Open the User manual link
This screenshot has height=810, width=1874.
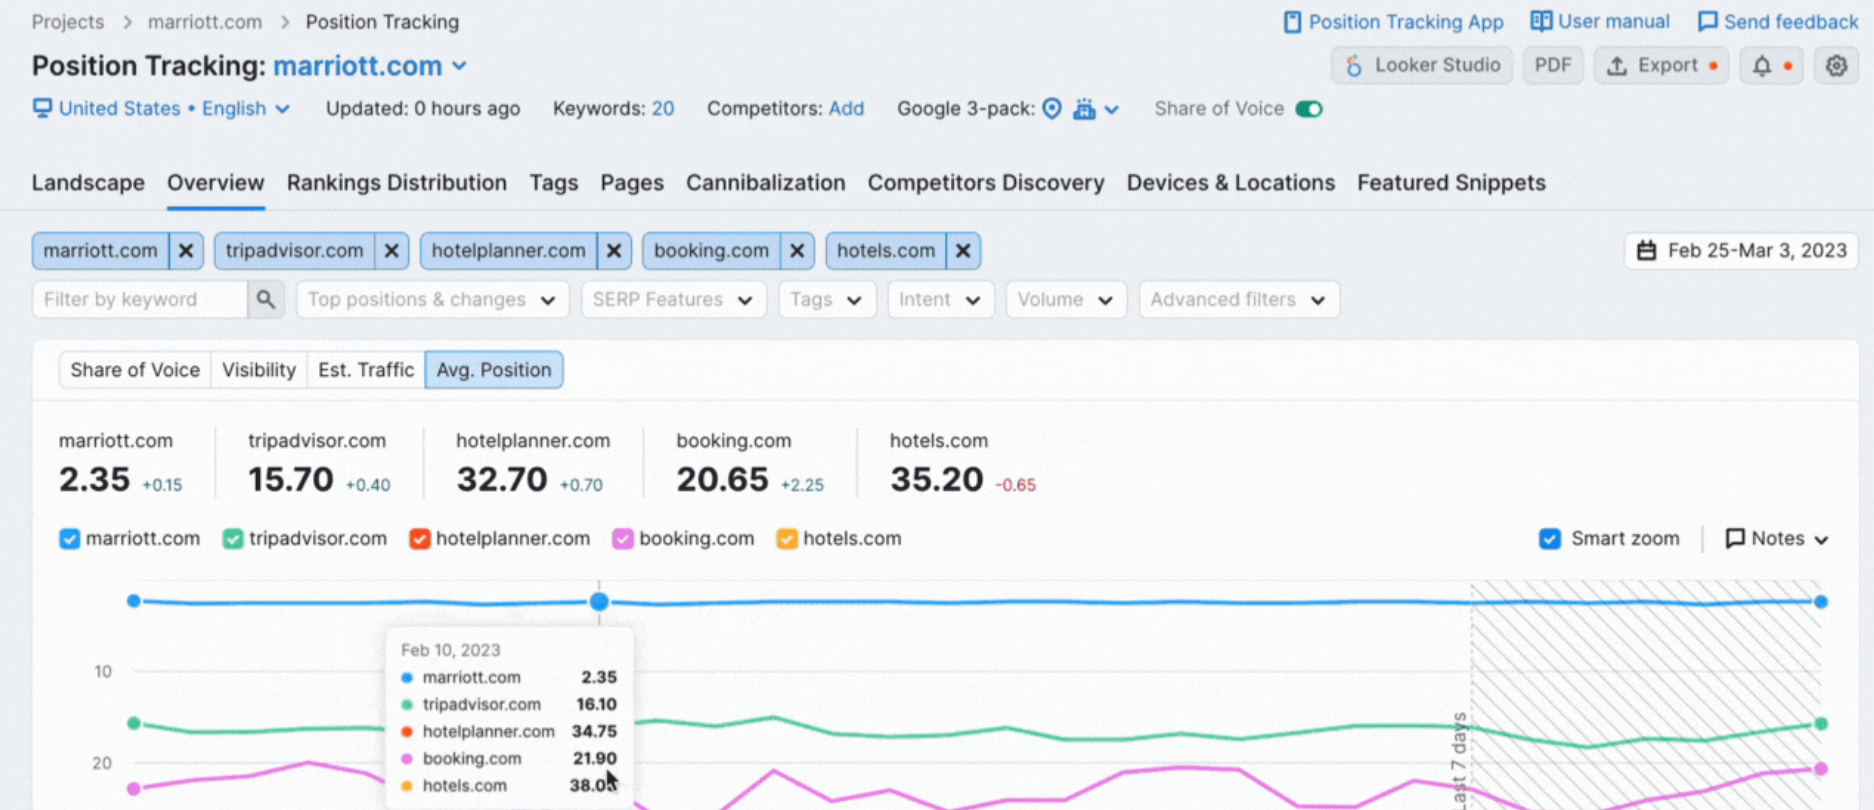pos(1600,22)
